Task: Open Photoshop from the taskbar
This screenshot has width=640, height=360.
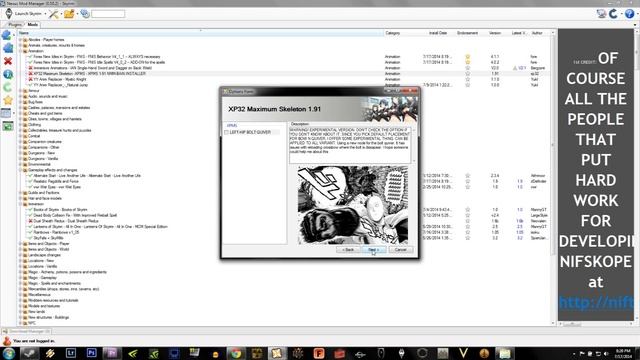Action: (x=91, y=353)
